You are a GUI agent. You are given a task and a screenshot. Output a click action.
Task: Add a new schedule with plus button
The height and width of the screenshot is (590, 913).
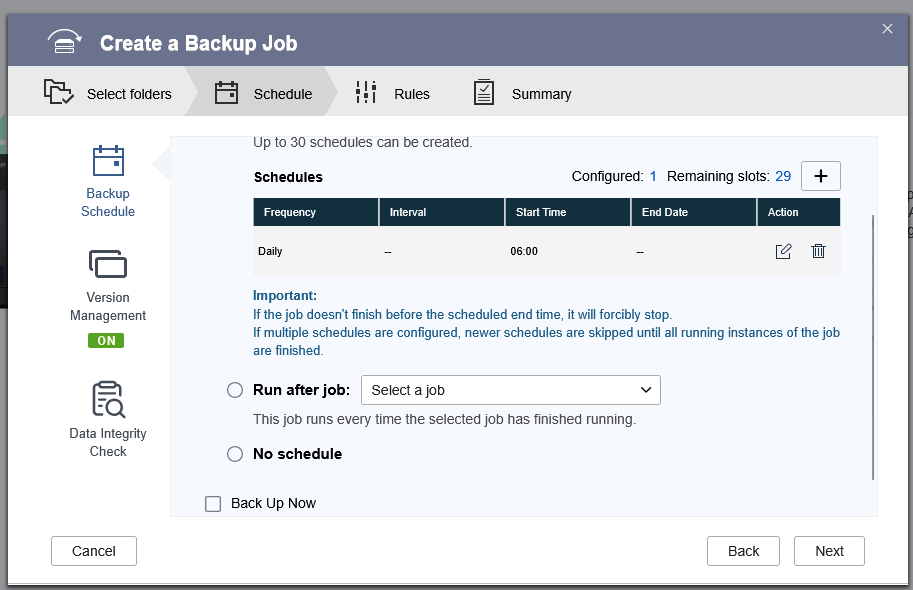coord(821,176)
